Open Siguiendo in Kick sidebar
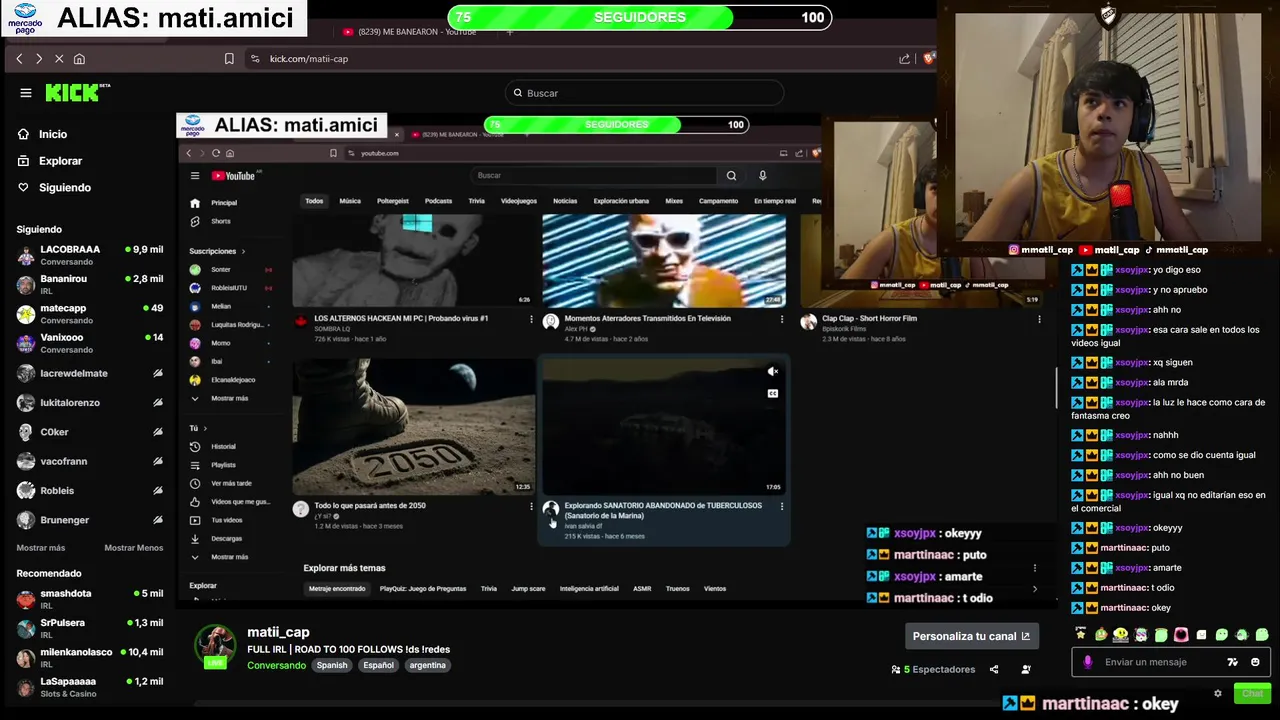Viewport: 1280px width, 720px height. click(54, 188)
